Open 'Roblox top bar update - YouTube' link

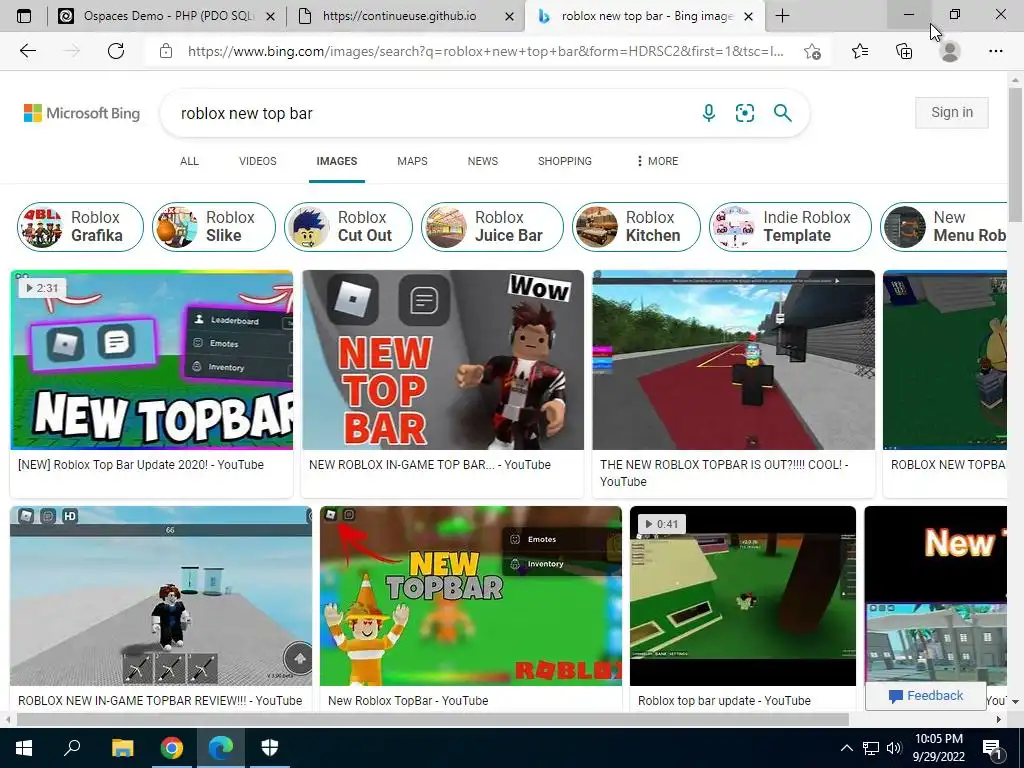tap(724, 700)
